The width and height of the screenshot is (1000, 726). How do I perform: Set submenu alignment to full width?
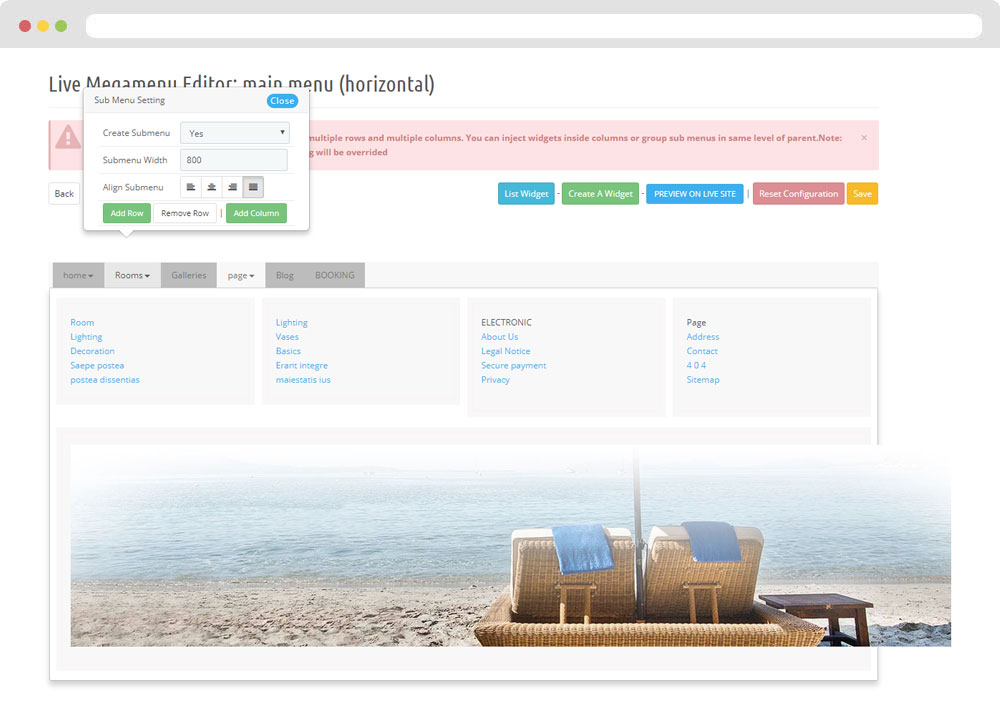(x=253, y=187)
